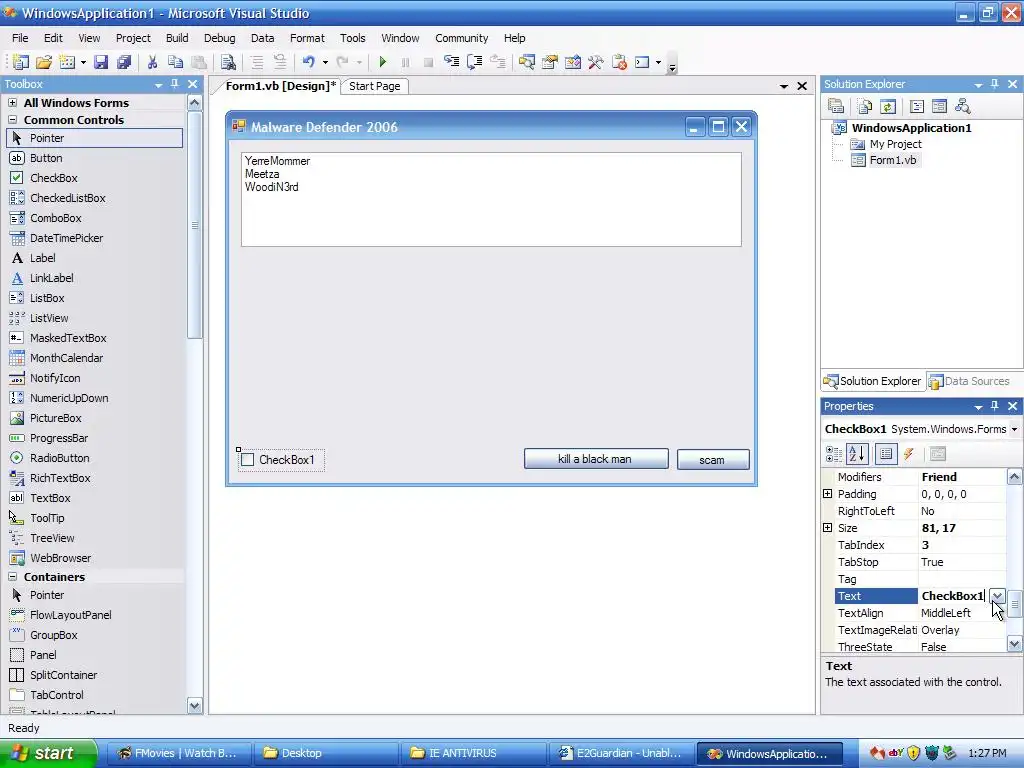This screenshot has height=768, width=1024.
Task: Click the Undo arrow icon
Action: (x=308, y=62)
